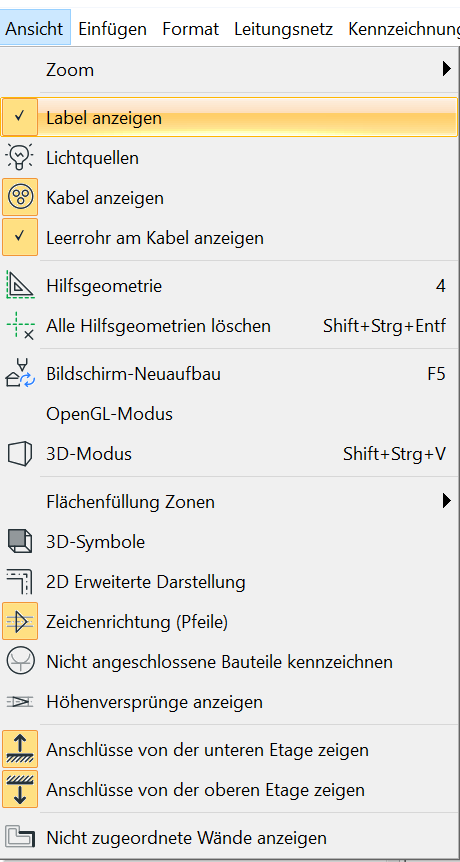The height and width of the screenshot is (862, 460).
Task: Uncheck Label anzeigen checkmark
Action: (20, 117)
